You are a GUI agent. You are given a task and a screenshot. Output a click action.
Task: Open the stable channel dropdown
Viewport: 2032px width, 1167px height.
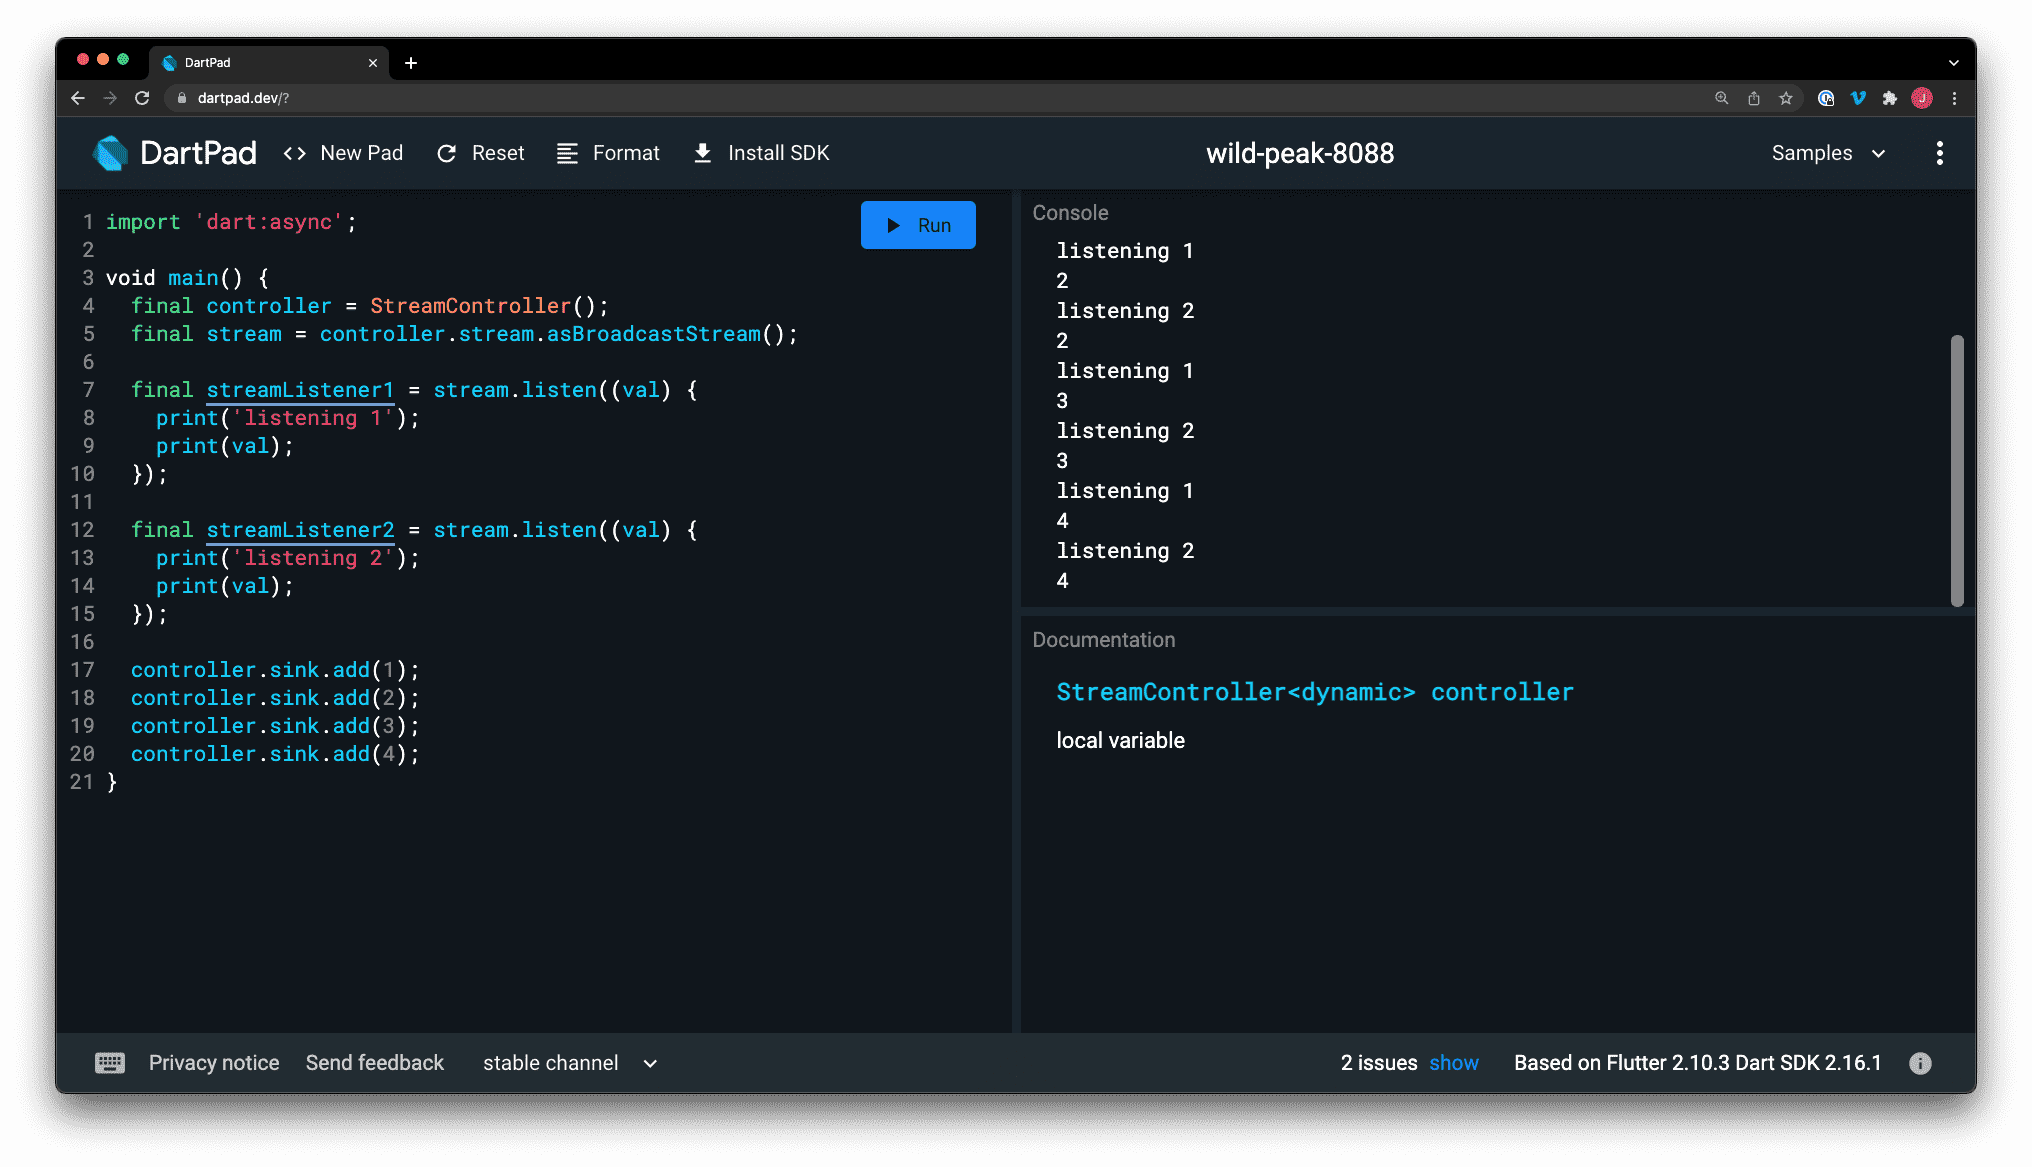(570, 1063)
